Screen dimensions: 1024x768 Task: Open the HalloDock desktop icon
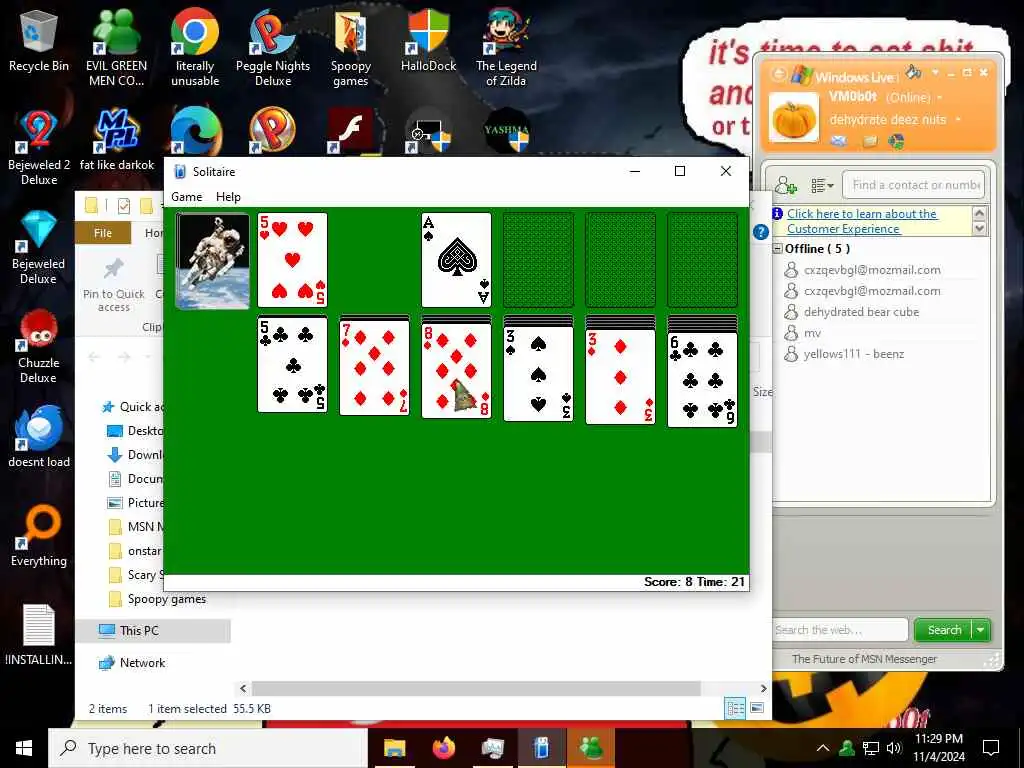pos(428,41)
